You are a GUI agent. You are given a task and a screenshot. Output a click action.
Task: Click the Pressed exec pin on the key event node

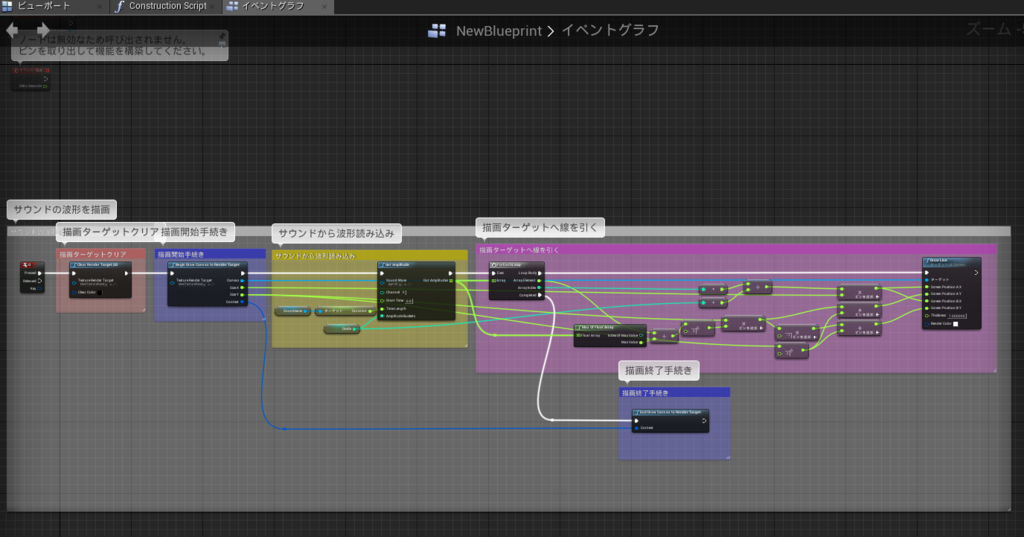[40, 273]
